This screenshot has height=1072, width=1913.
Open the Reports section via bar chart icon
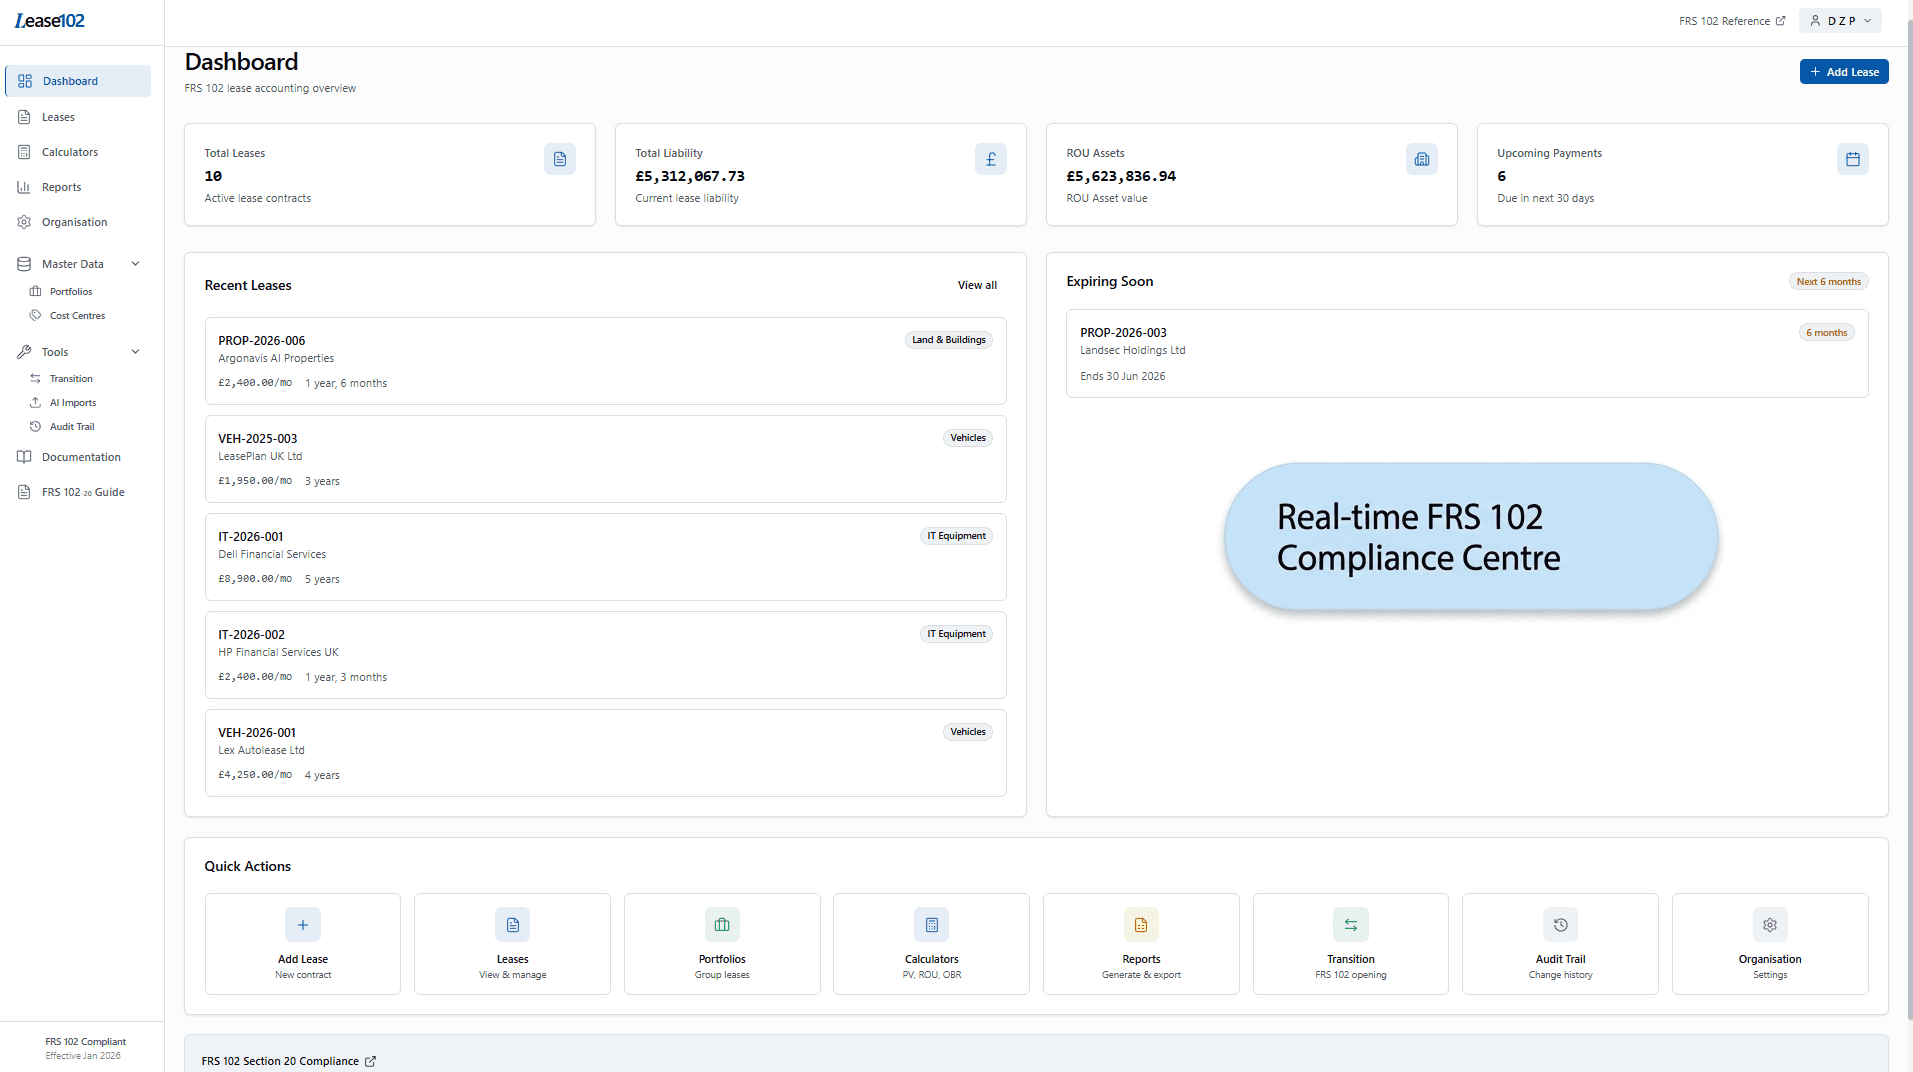pyautogui.click(x=24, y=186)
